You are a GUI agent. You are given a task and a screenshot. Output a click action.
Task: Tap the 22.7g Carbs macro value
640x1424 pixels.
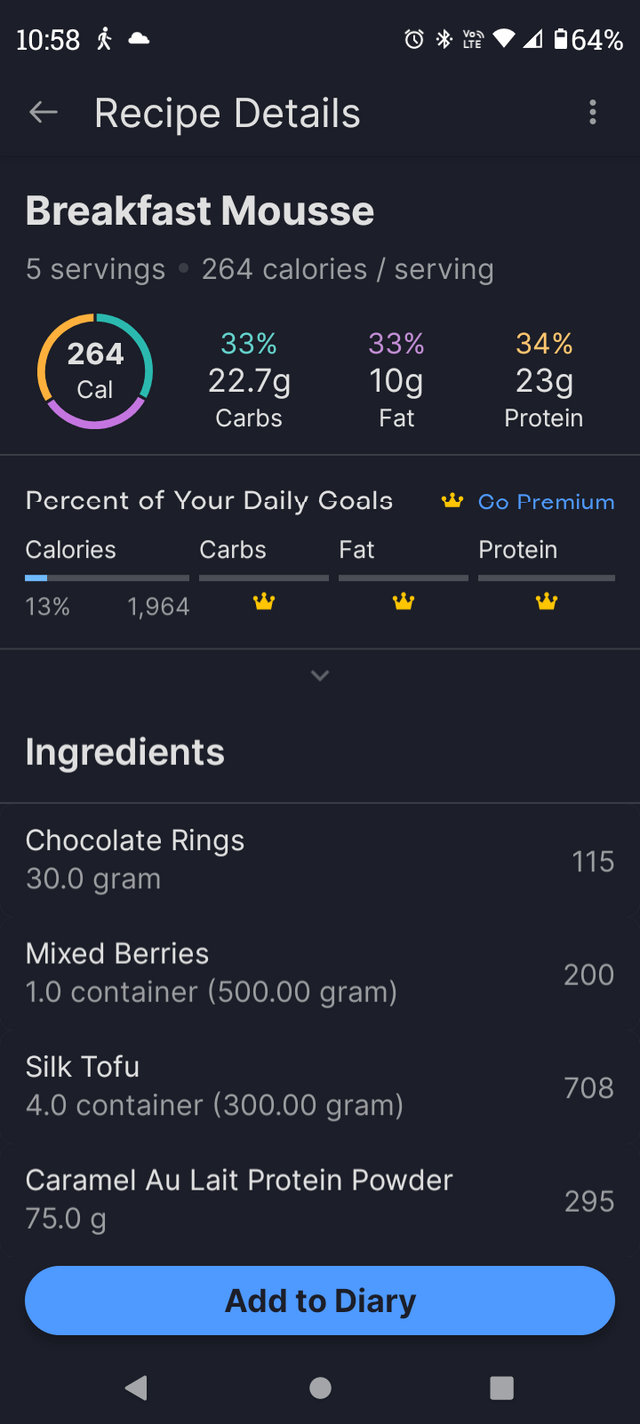[x=249, y=382]
